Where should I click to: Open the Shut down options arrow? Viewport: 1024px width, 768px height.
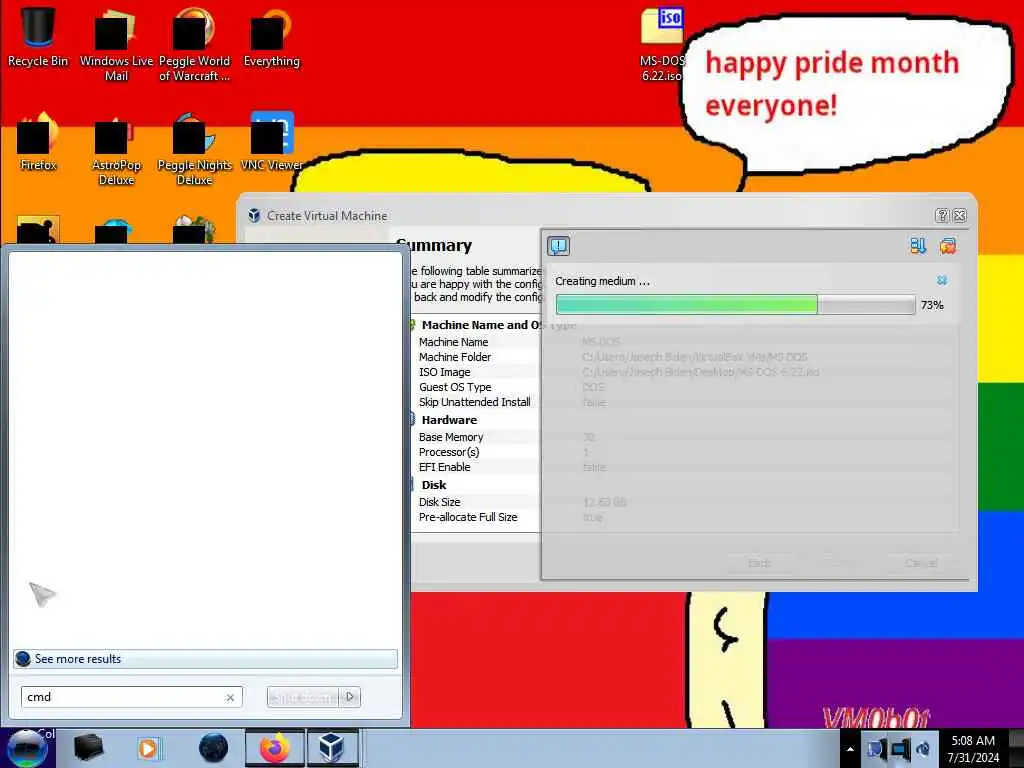350,697
